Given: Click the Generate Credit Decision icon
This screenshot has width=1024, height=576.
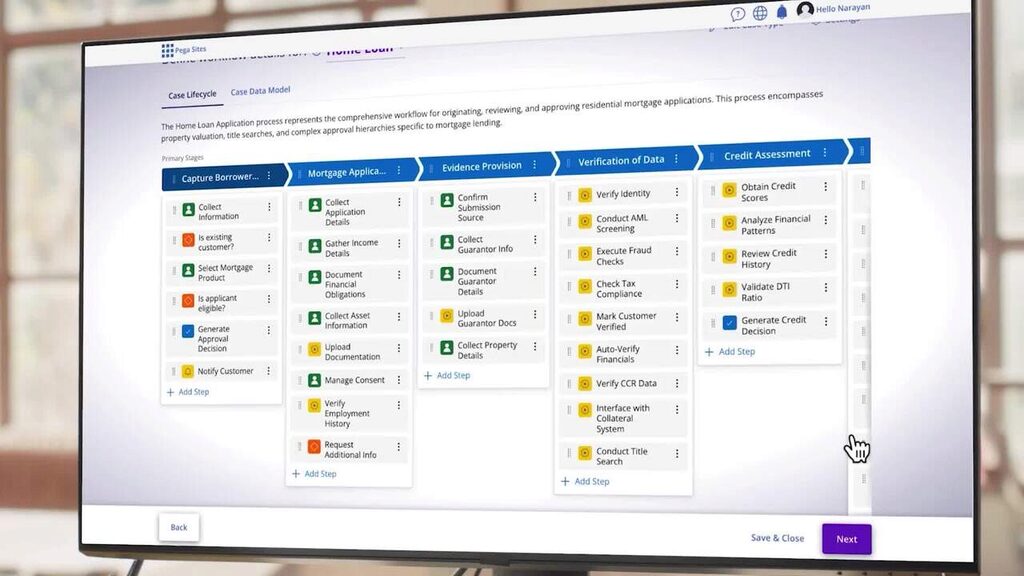Looking at the screenshot, I should pos(729,323).
